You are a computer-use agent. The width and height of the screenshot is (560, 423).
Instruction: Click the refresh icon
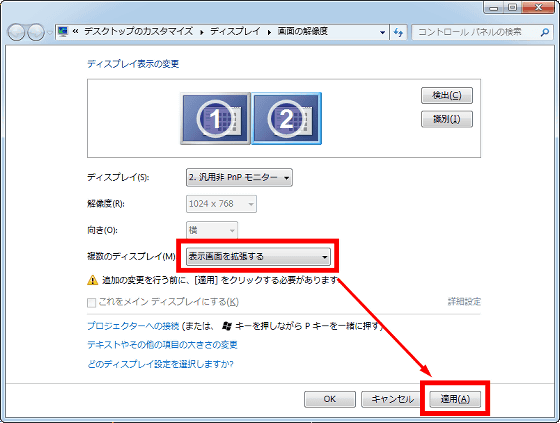(398, 33)
